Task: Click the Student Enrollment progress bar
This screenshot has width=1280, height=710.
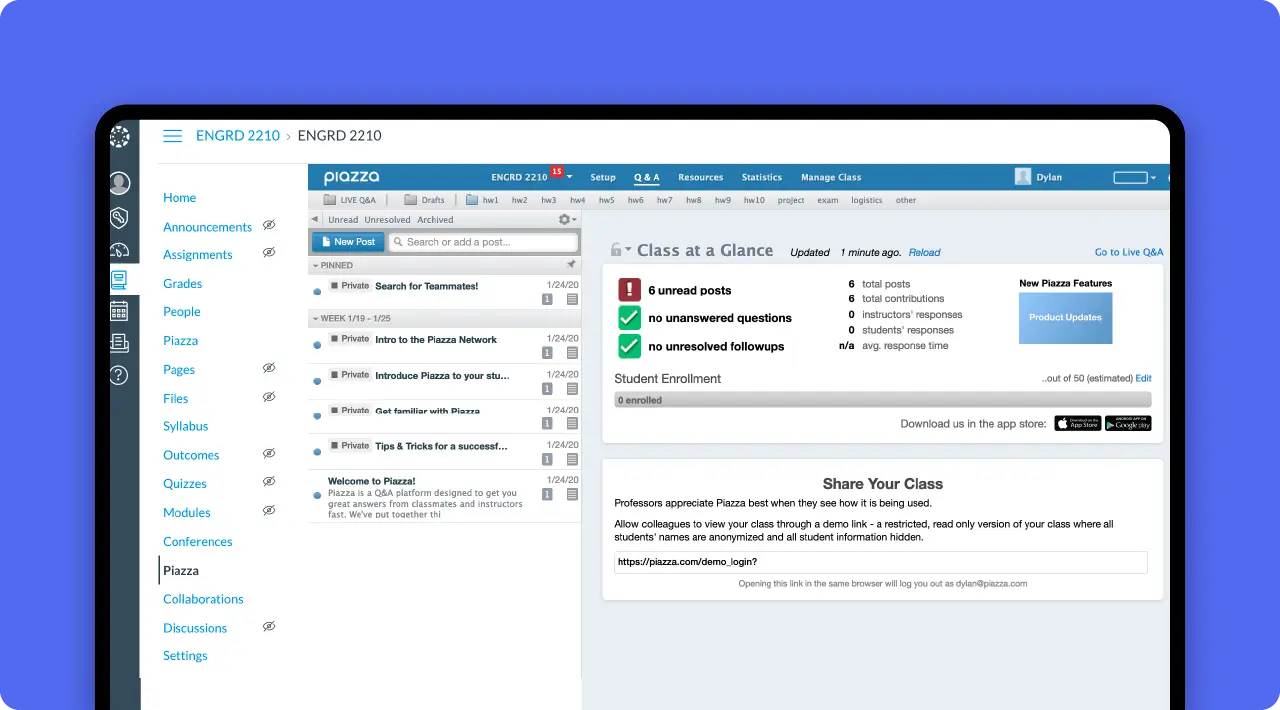Action: 883,400
